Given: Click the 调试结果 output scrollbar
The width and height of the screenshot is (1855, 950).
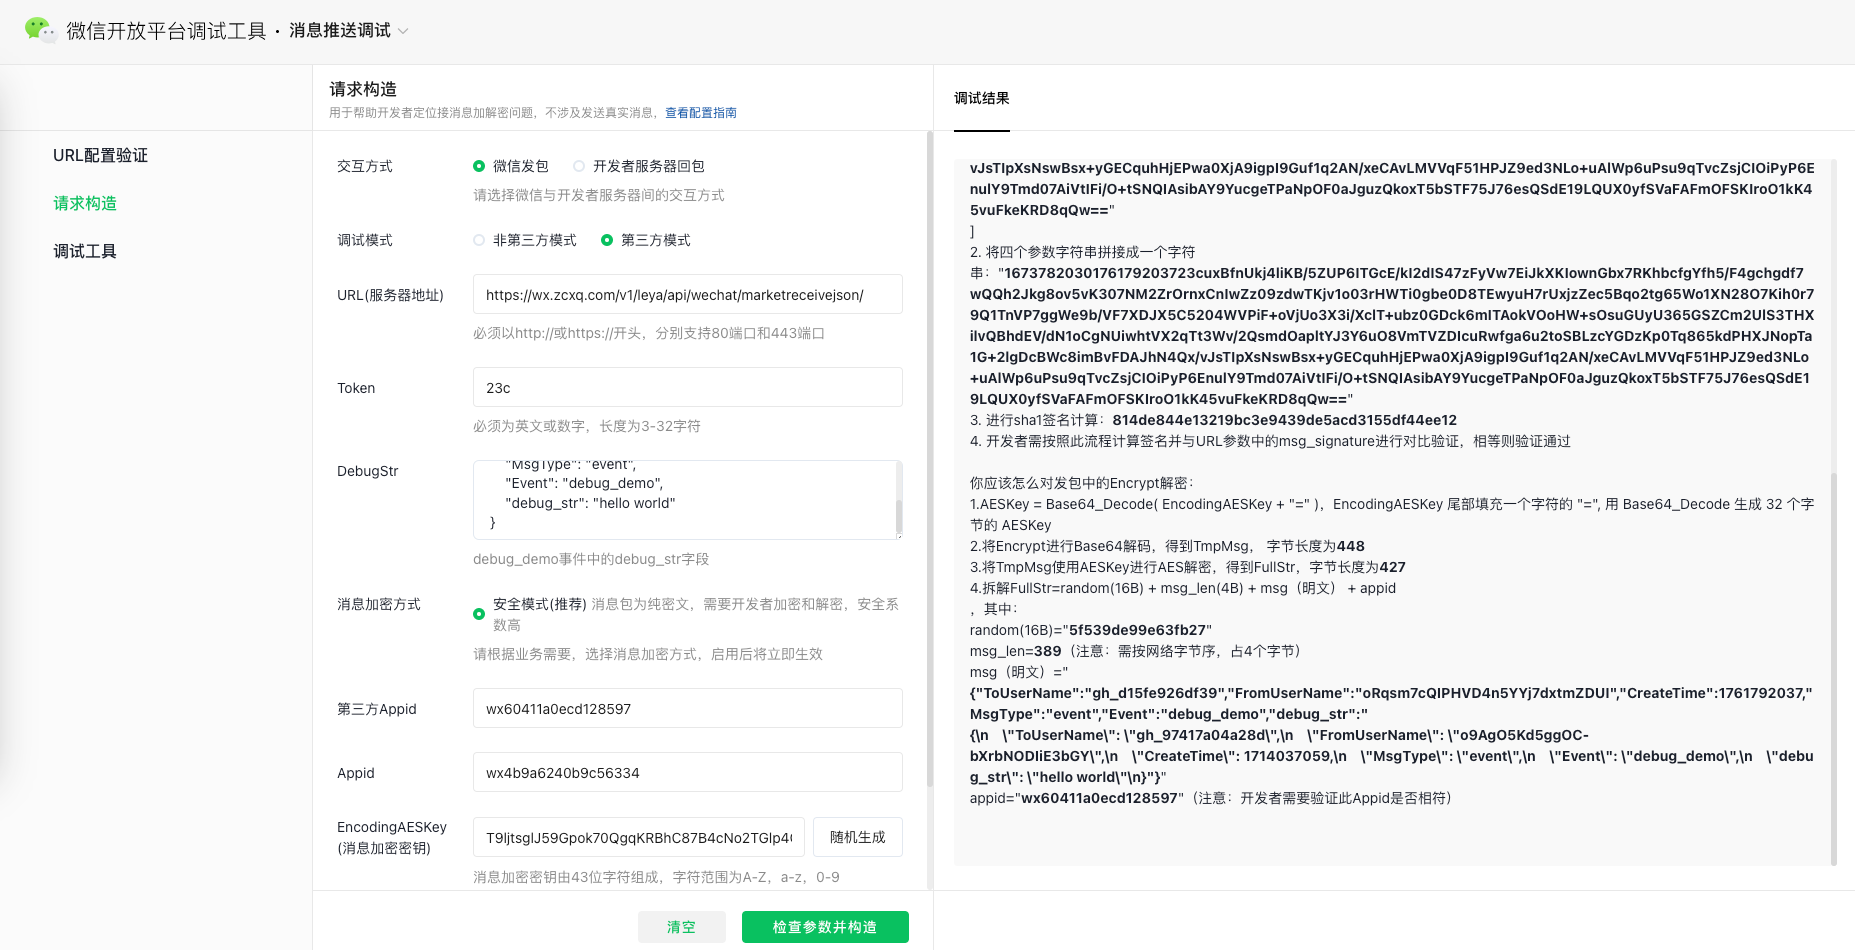Looking at the screenshot, I should 1834,668.
